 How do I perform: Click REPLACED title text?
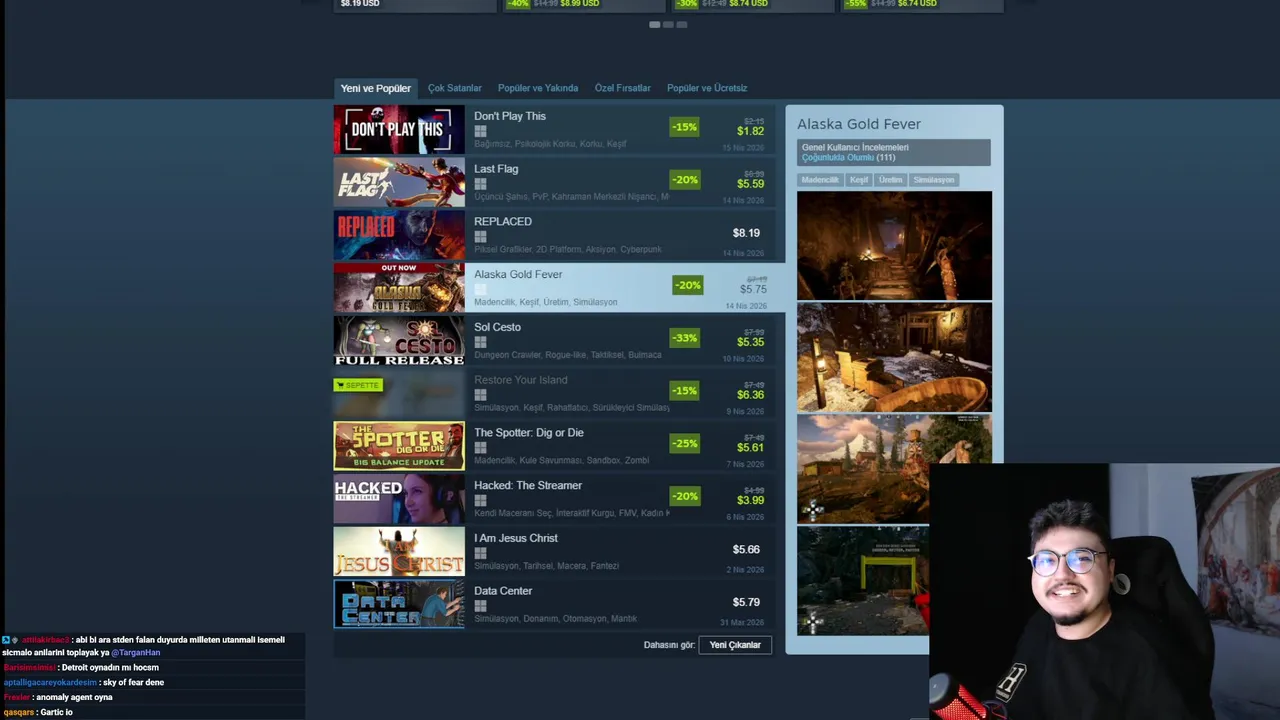[503, 222]
